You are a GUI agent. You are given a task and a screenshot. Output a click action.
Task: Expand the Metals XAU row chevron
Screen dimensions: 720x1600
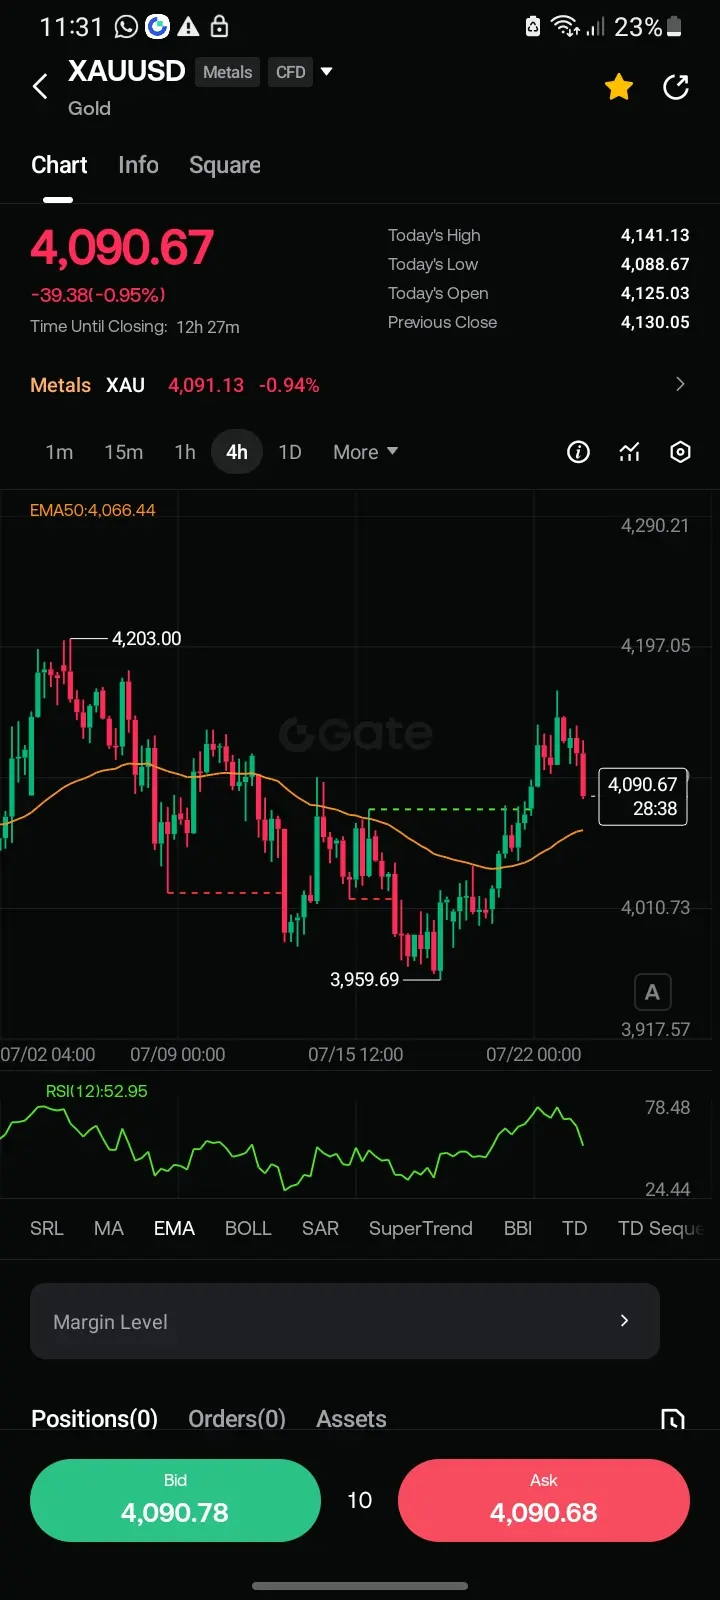(x=680, y=384)
